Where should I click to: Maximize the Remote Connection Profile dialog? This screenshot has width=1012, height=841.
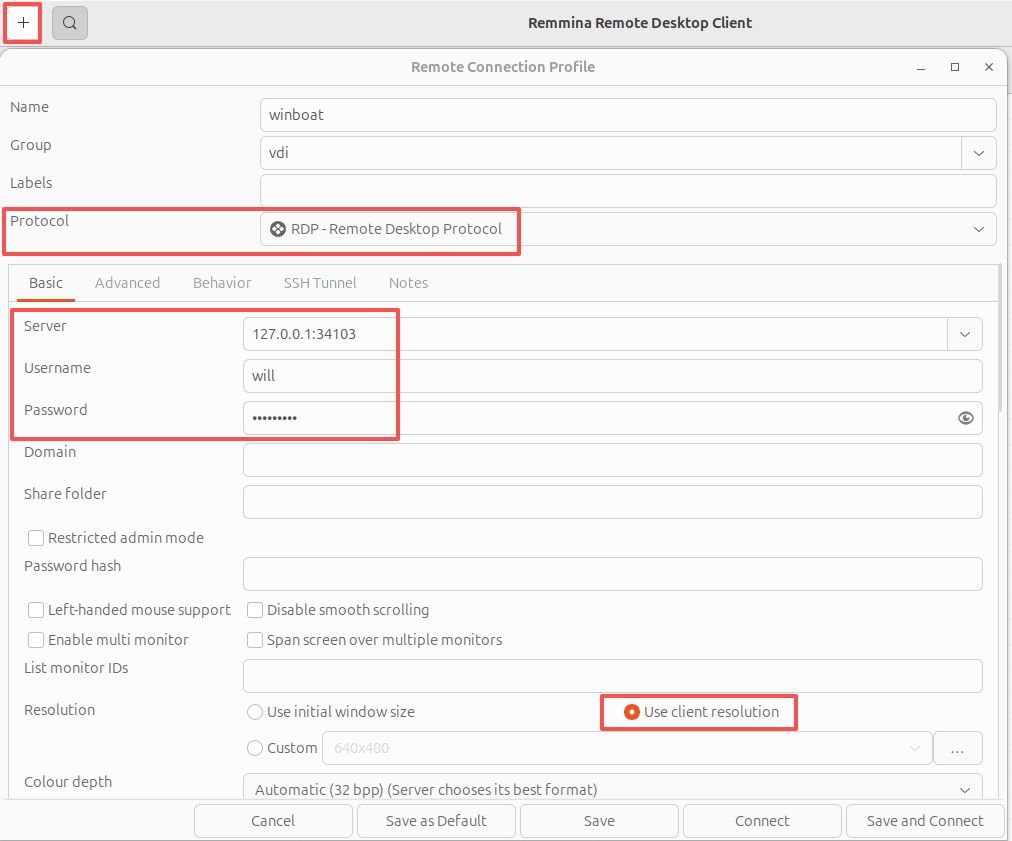coord(955,67)
